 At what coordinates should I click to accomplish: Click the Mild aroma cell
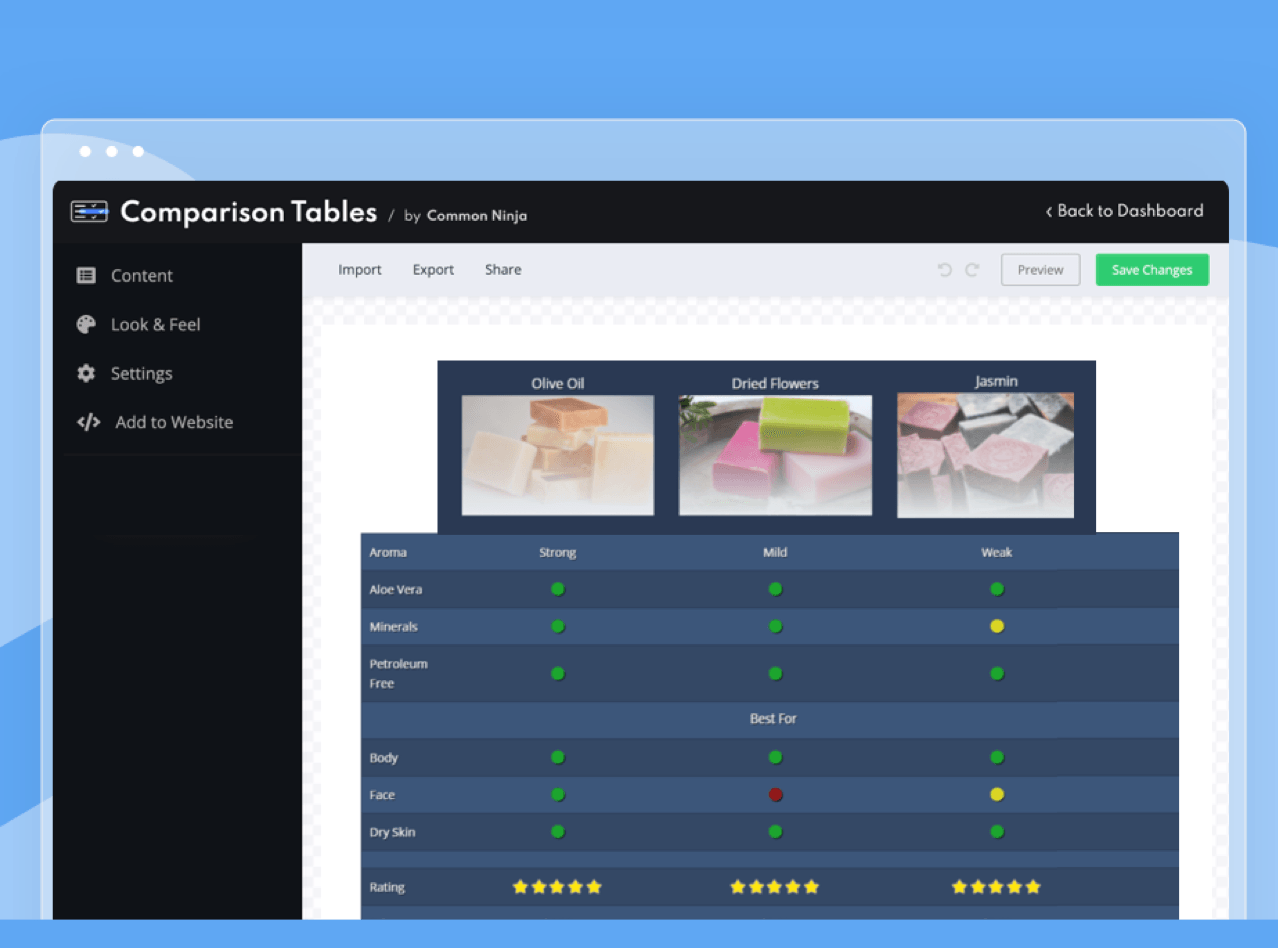click(x=775, y=552)
